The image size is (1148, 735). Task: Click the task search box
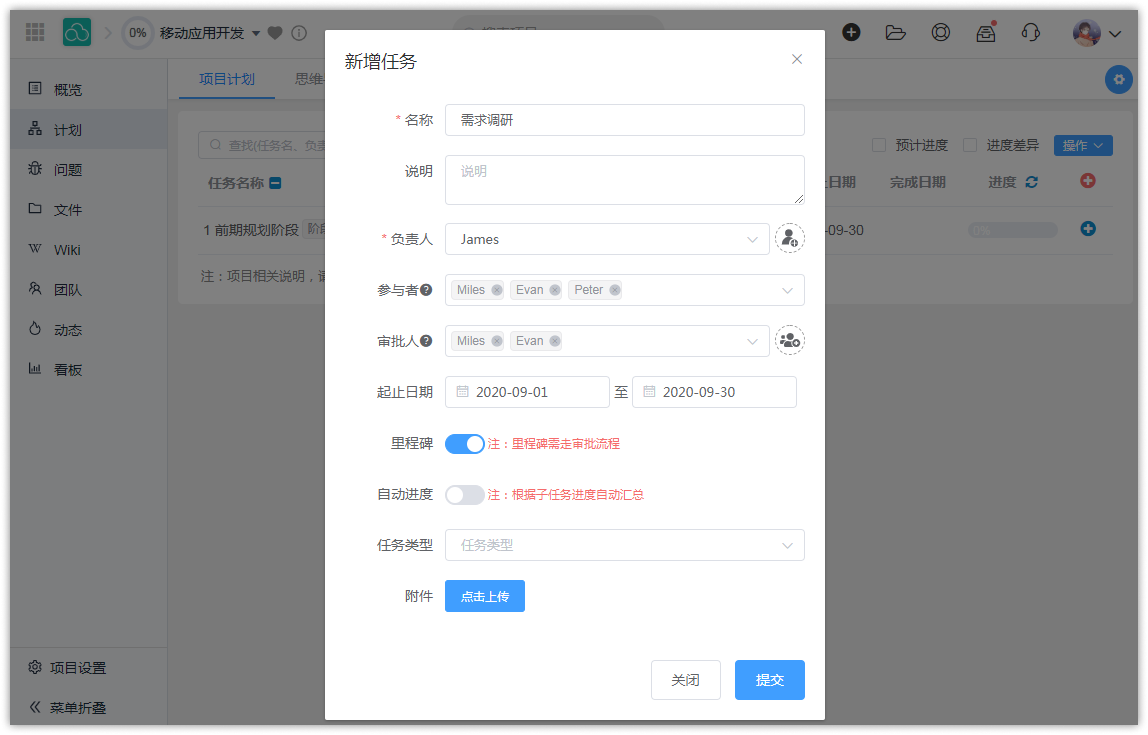click(x=261, y=145)
